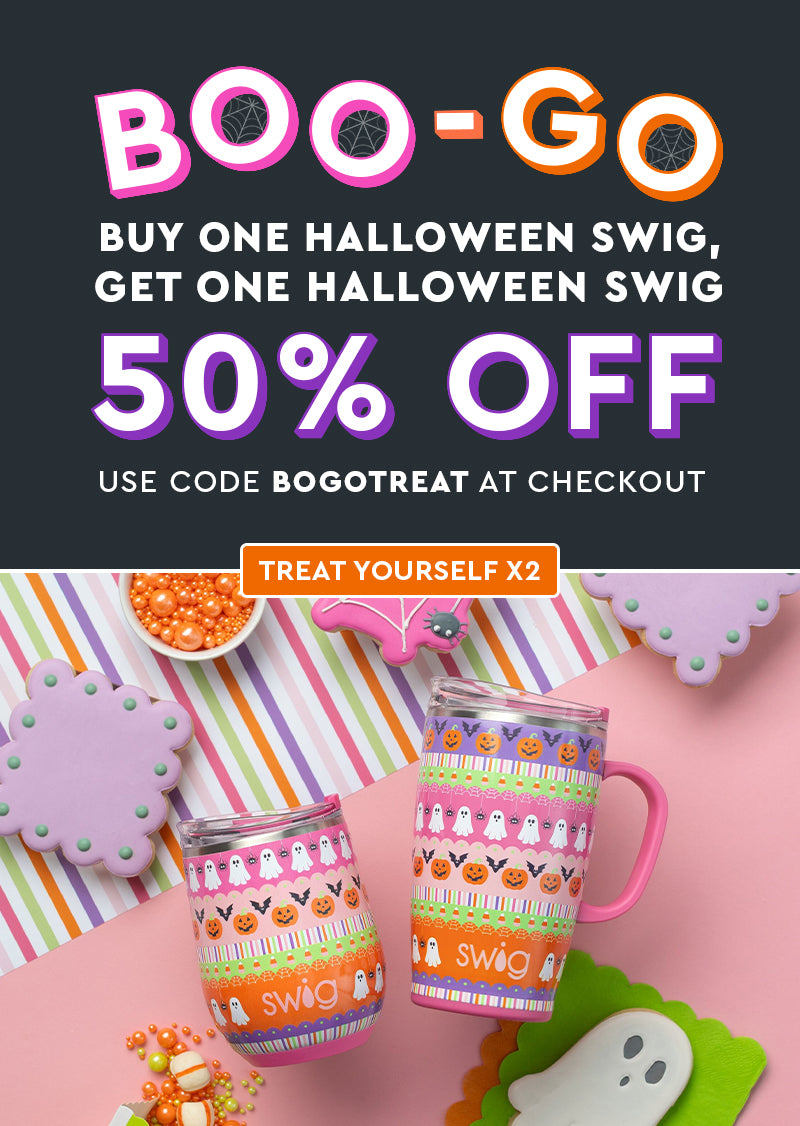Click the TREAT YOURSELF X2 button

tap(400, 571)
